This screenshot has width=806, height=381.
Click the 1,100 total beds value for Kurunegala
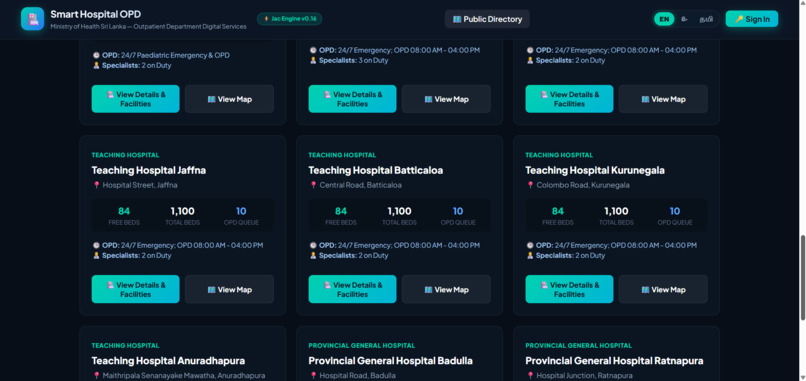[616, 211]
